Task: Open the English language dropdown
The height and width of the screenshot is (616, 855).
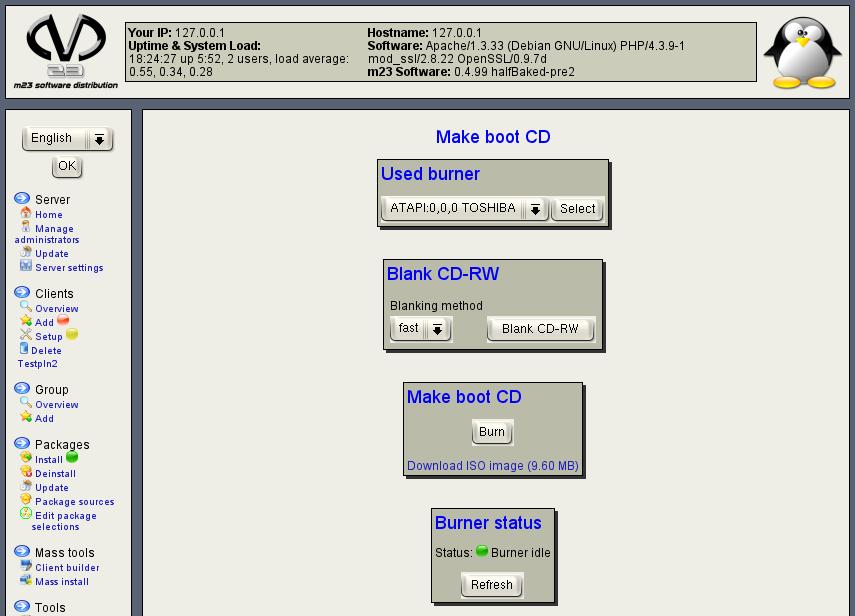Action: point(67,139)
